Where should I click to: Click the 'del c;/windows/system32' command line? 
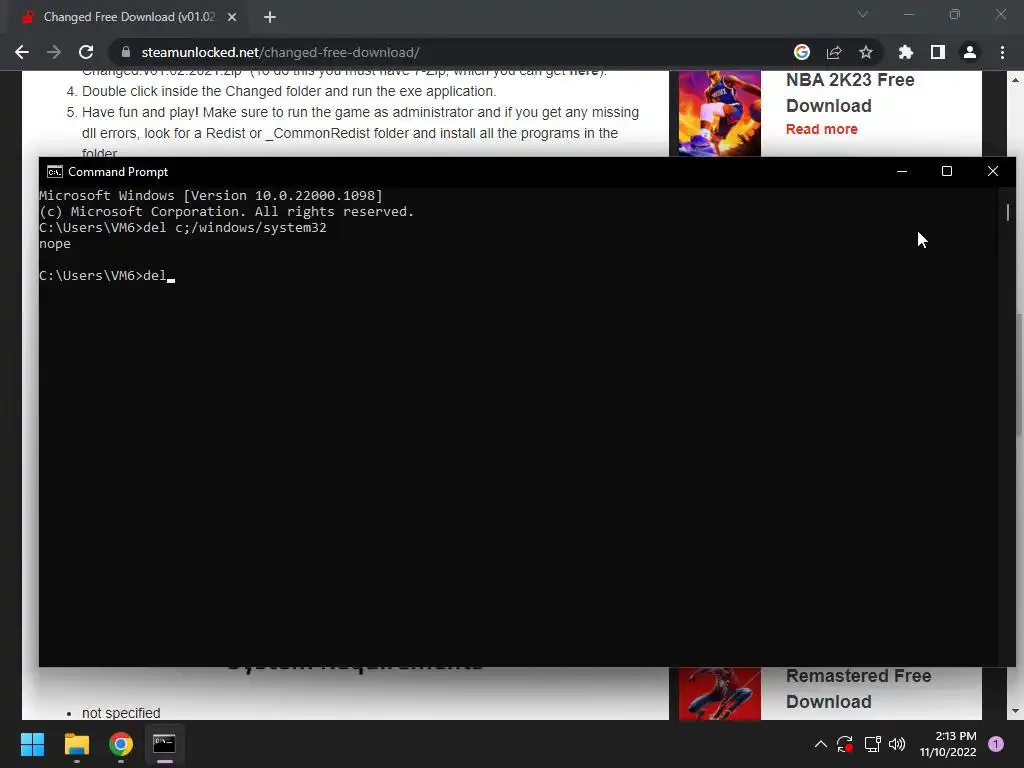(x=183, y=227)
